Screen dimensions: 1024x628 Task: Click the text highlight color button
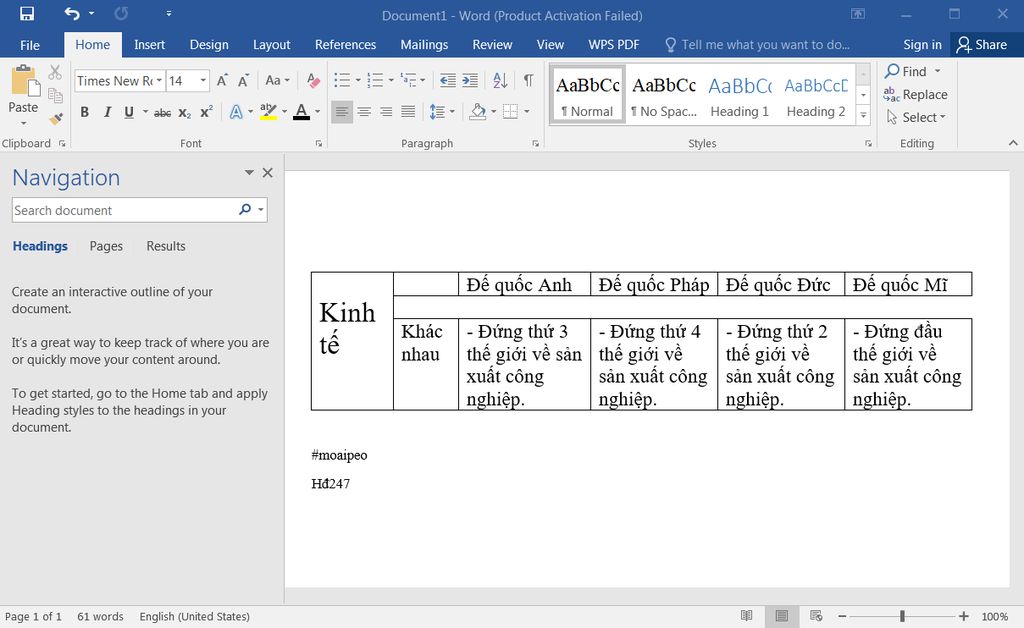(268, 112)
